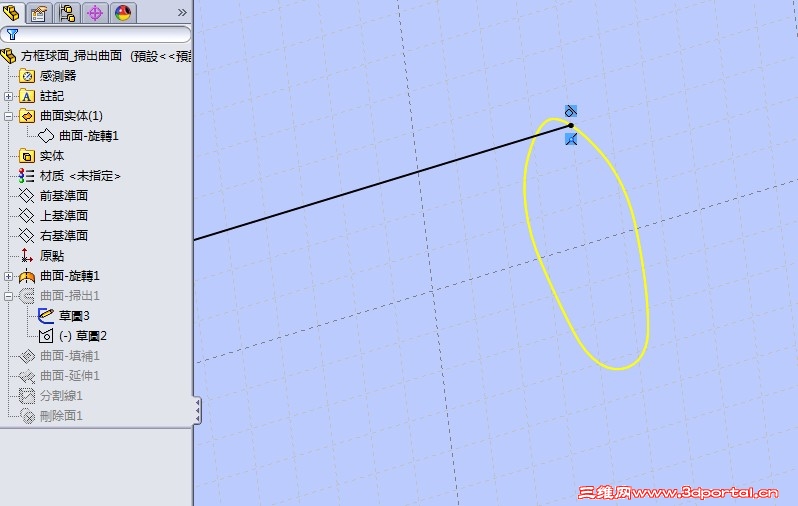Select the black sketch line in the viewport
Screen dimensions: 798x506
click(382, 182)
